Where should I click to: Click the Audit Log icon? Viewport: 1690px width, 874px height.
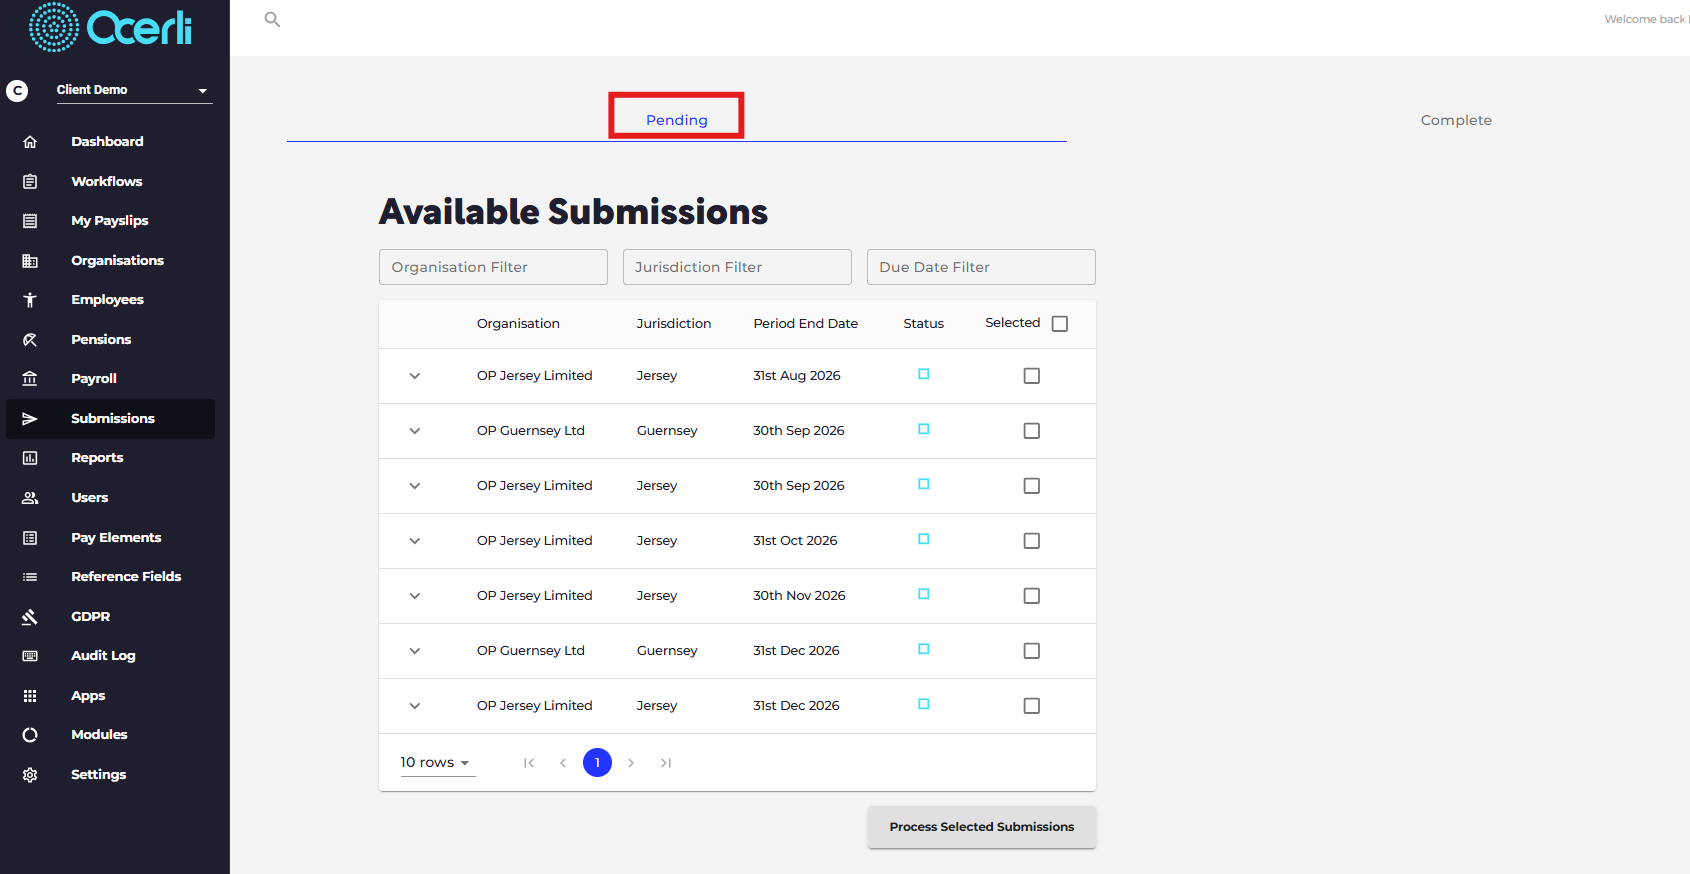point(30,656)
